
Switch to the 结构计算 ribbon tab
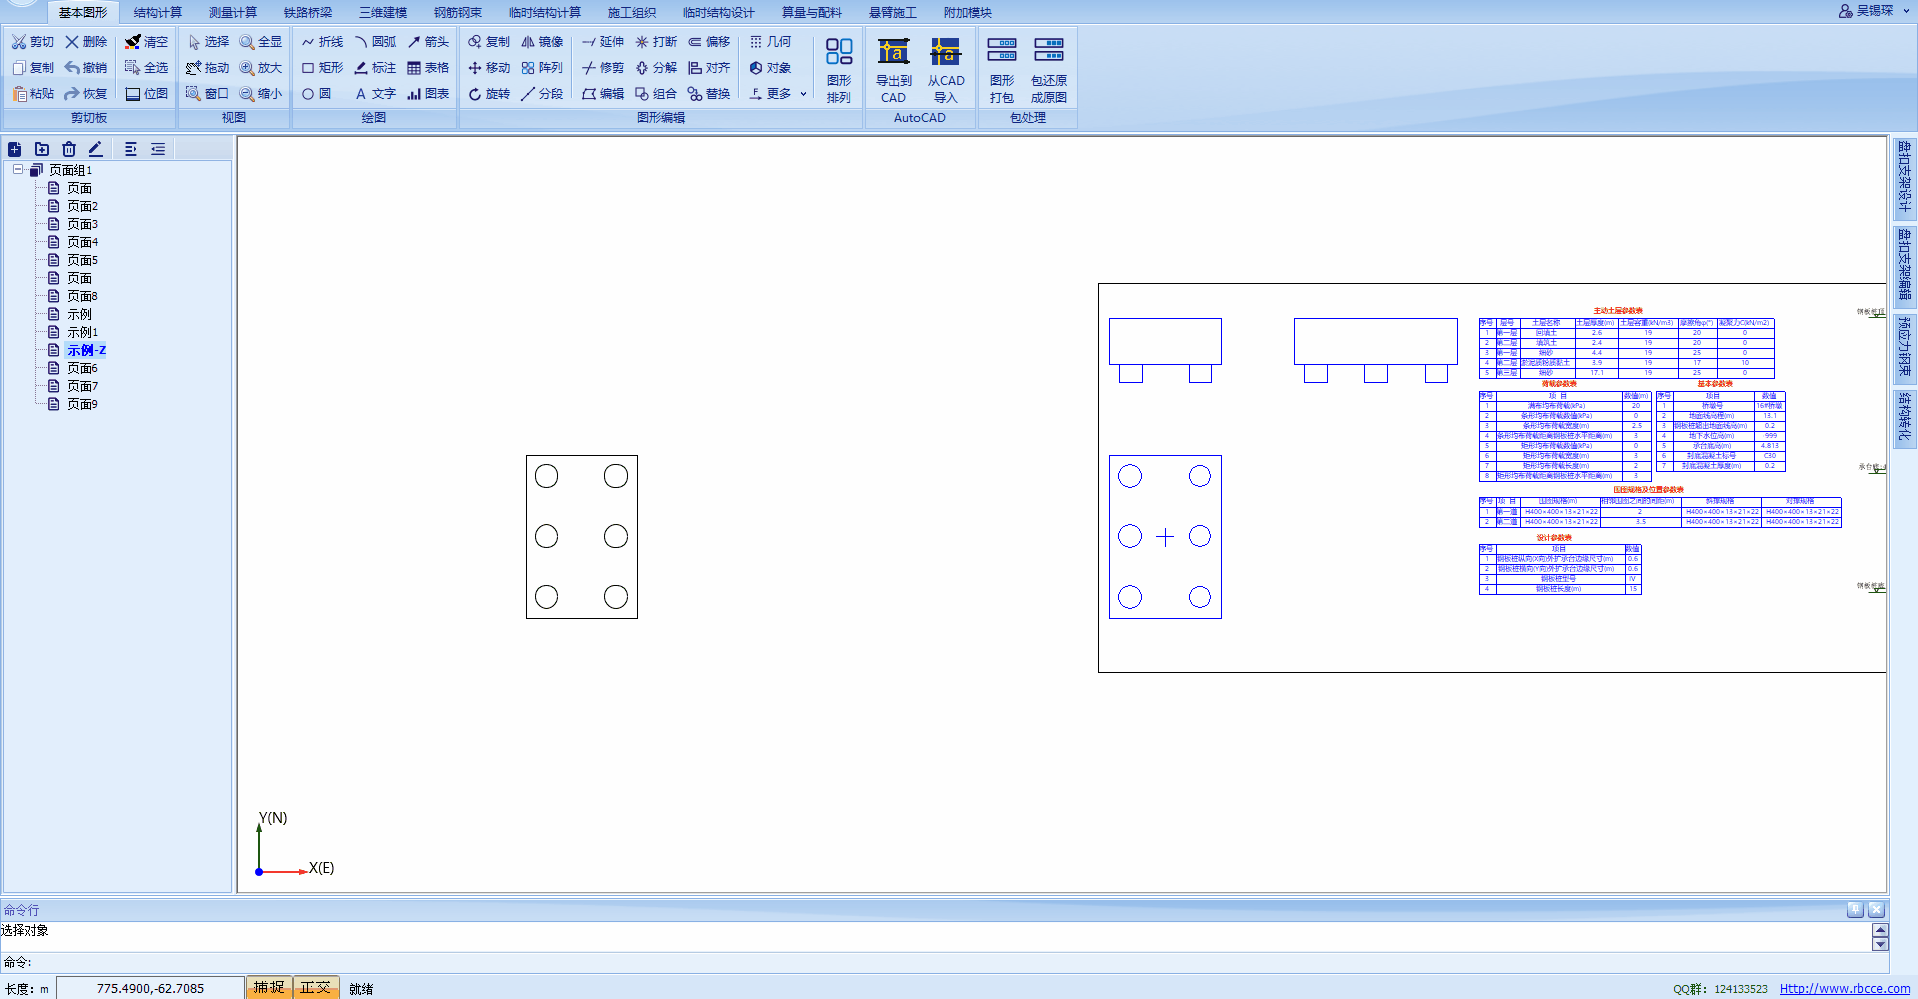click(x=158, y=12)
